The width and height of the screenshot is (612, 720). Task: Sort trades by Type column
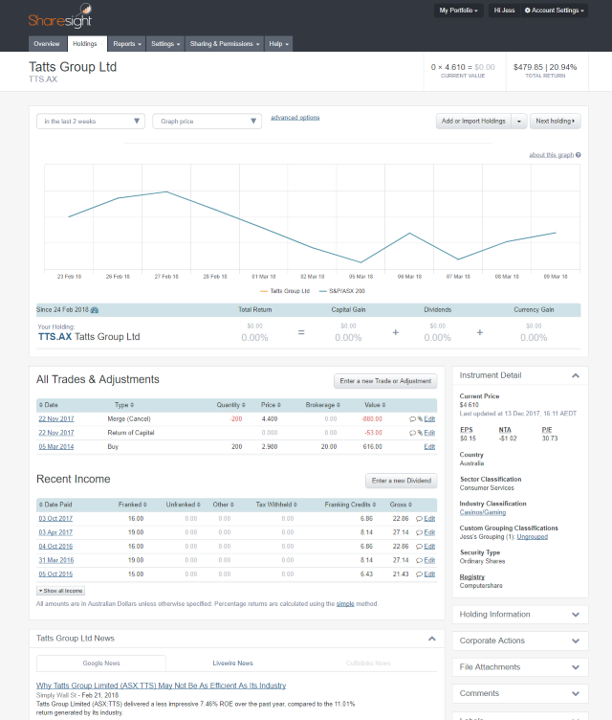[124, 405]
